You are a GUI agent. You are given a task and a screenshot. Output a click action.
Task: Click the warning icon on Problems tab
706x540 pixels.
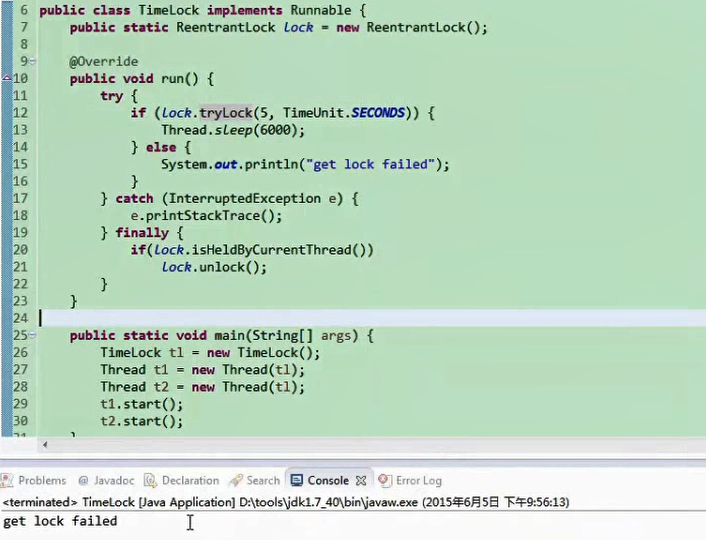(9, 481)
